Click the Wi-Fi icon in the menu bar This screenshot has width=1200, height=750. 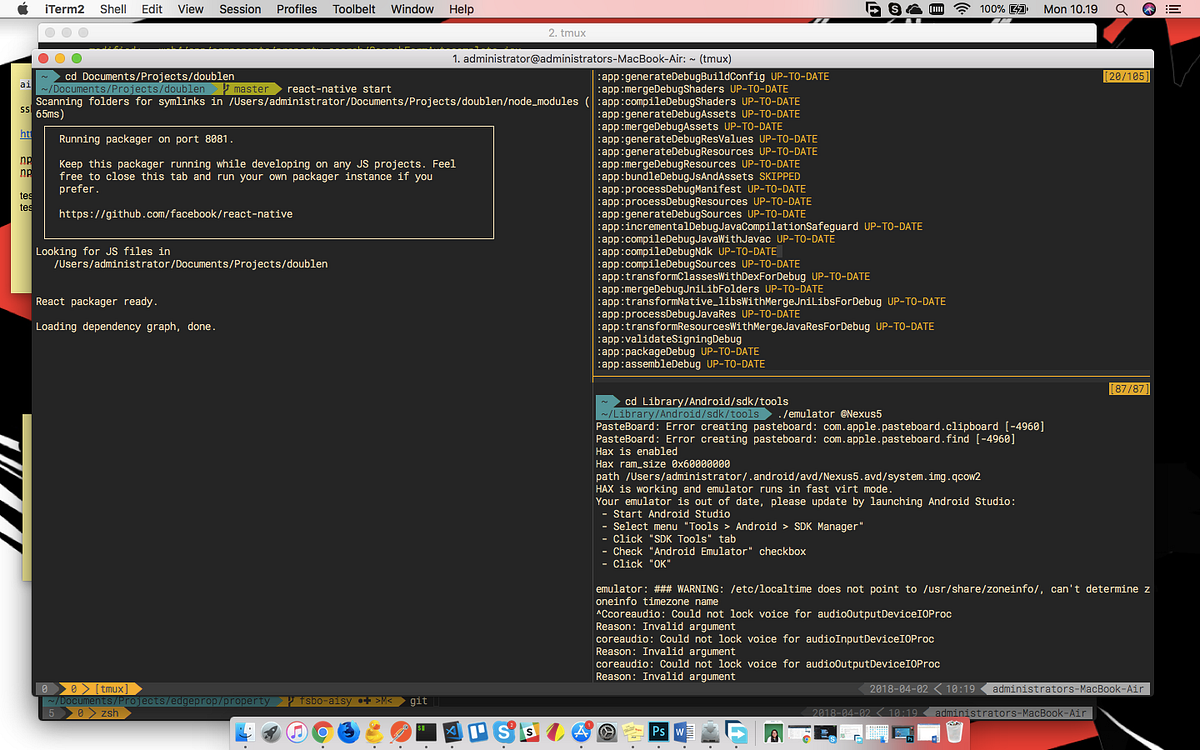click(x=960, y=9)
